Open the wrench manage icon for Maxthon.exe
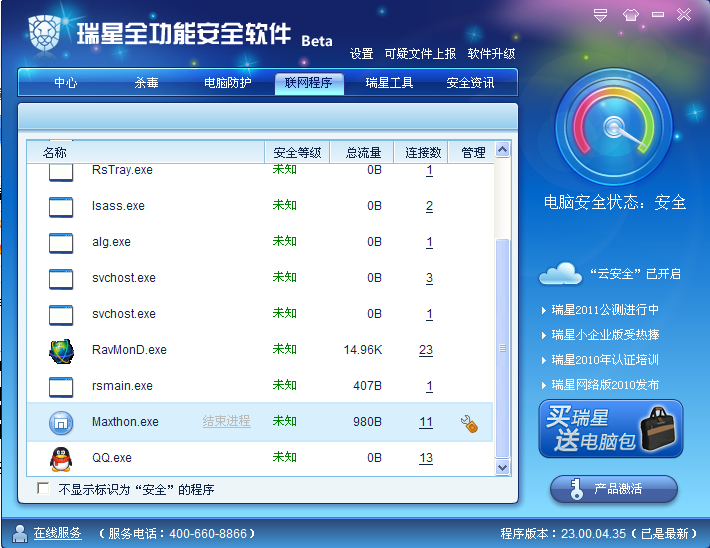Image resolution: width=710 pixels, height=548 pixels. (469, 423)
